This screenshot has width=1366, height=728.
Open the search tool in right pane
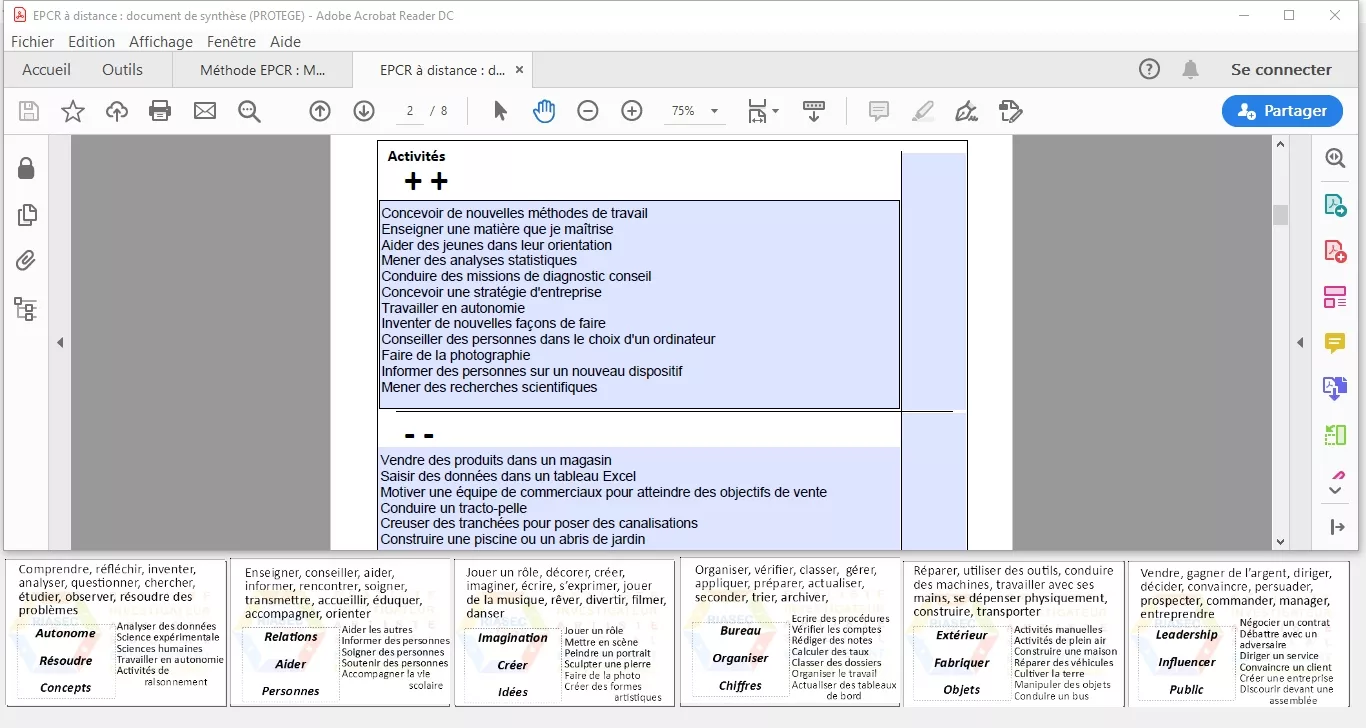coord(1335,158)
